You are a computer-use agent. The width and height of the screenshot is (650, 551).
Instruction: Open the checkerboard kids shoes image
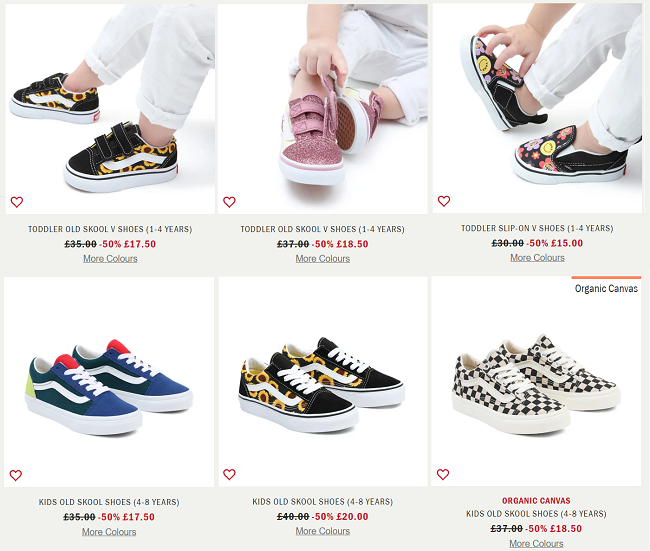point(536,381)
